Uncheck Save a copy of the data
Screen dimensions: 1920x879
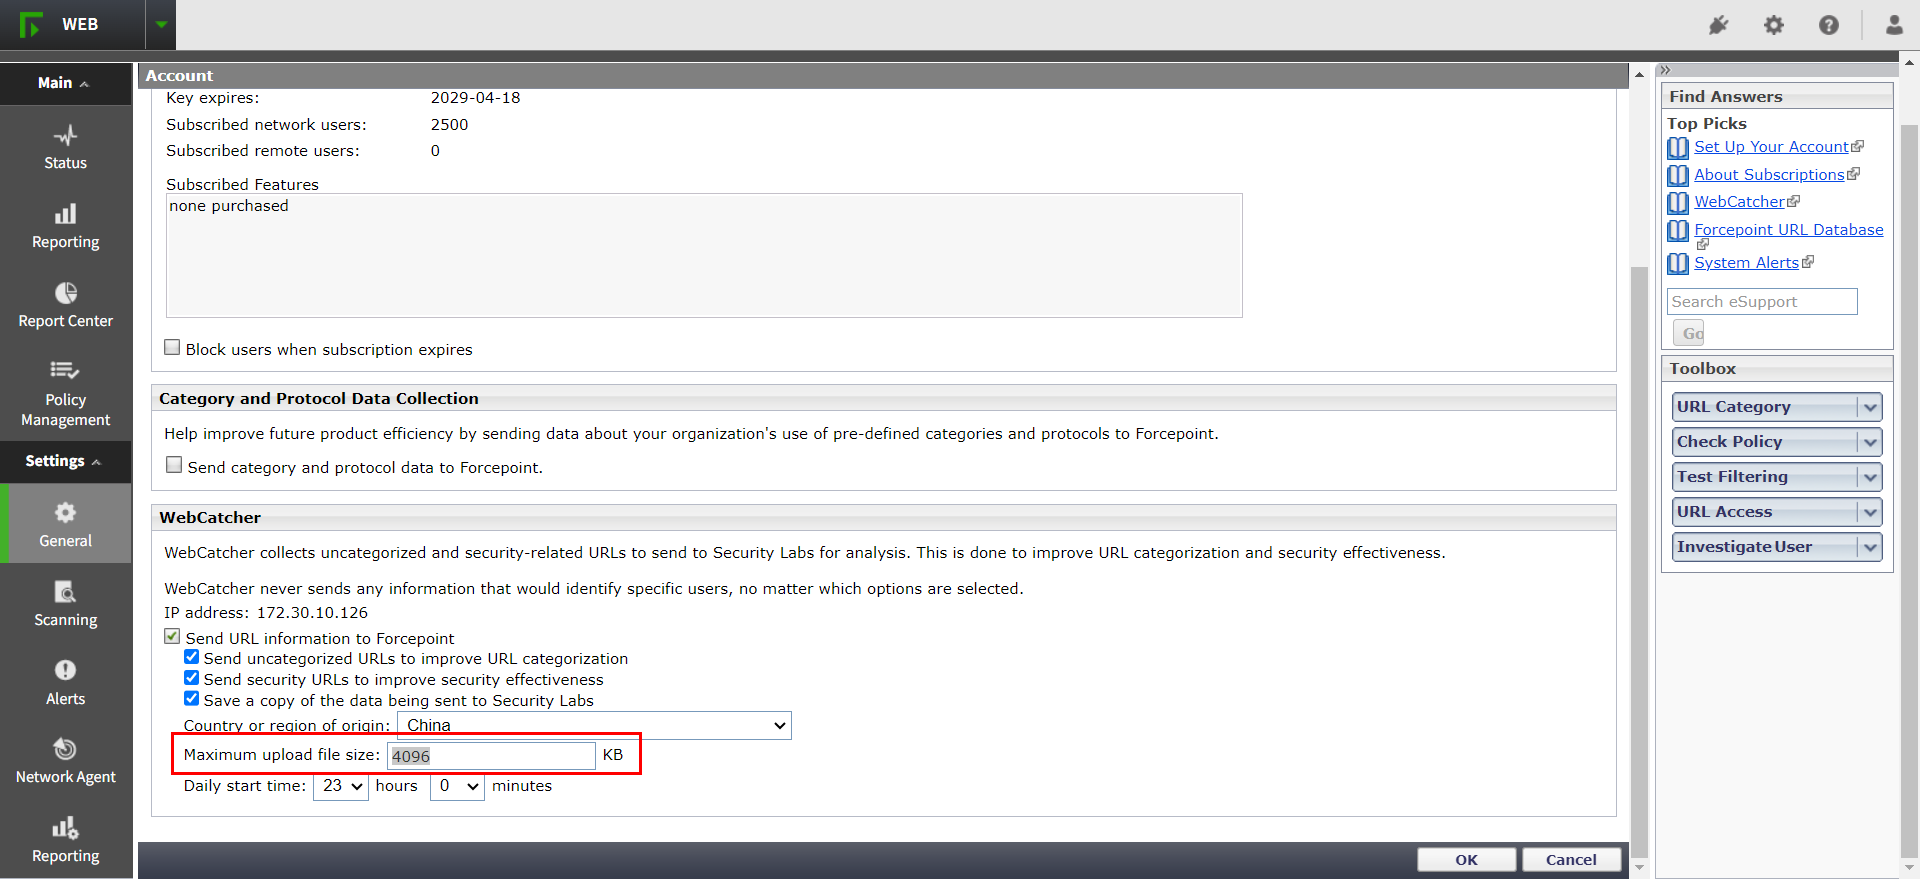[x=191, y=699]
